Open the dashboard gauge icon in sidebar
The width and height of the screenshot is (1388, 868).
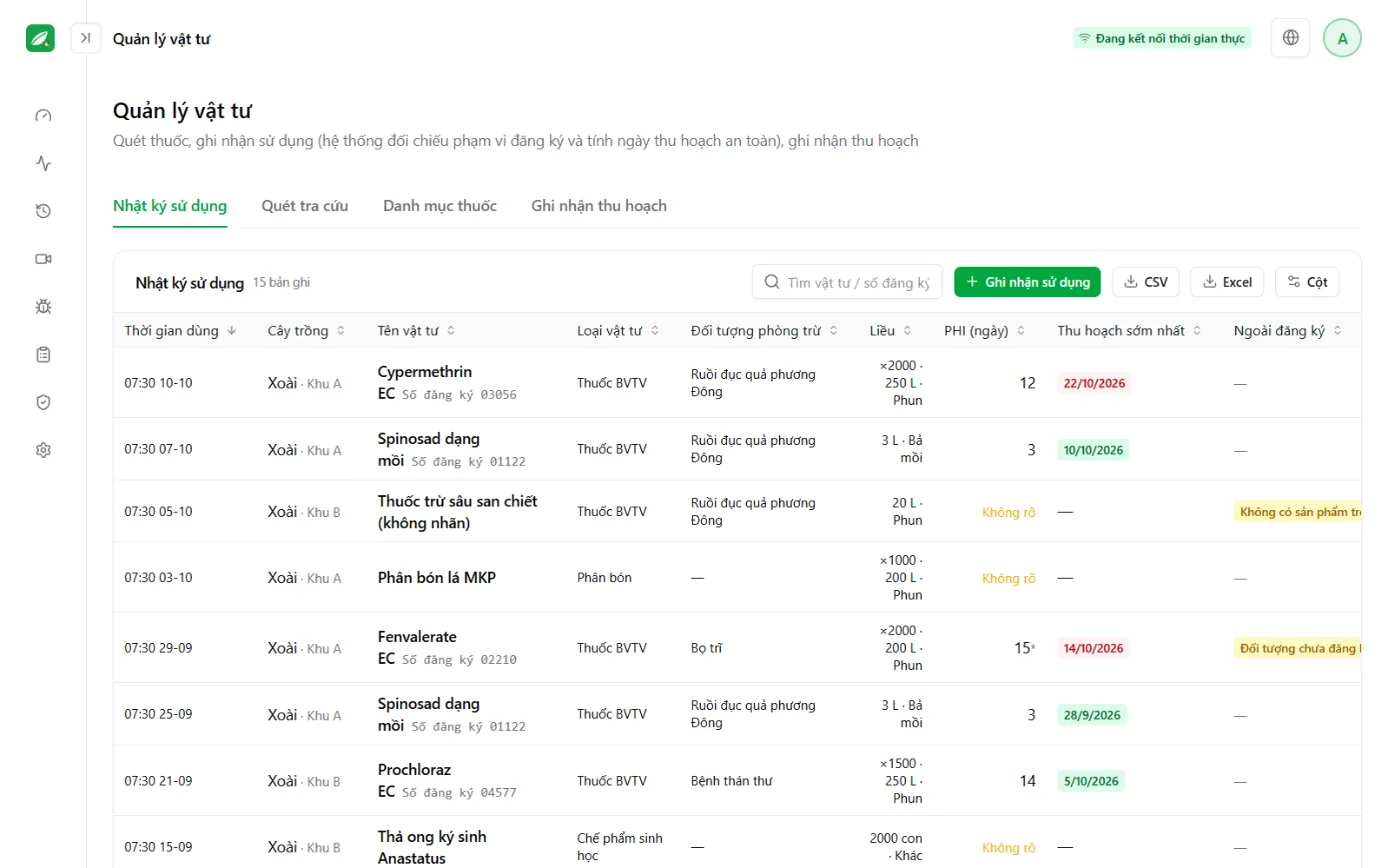point(43,115)
